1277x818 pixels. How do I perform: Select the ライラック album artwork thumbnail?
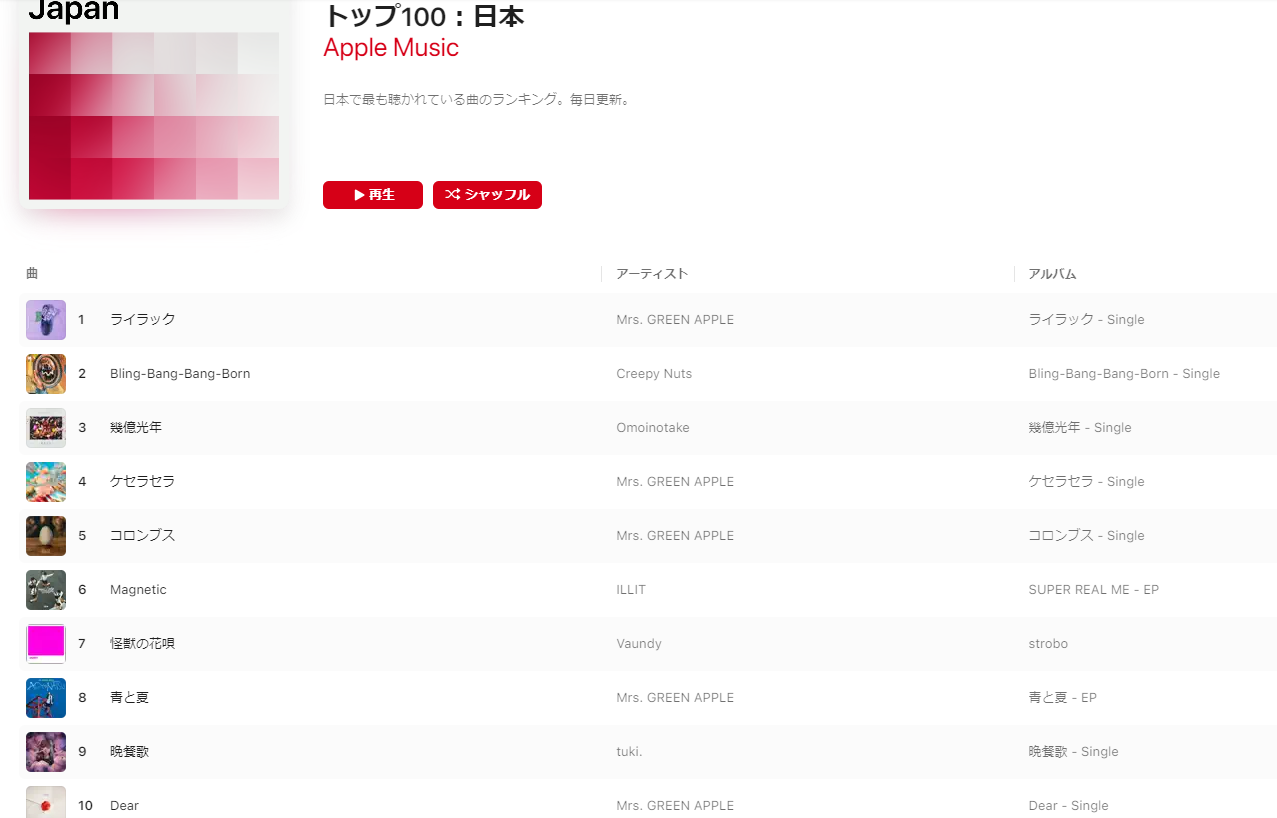point(46,320)
